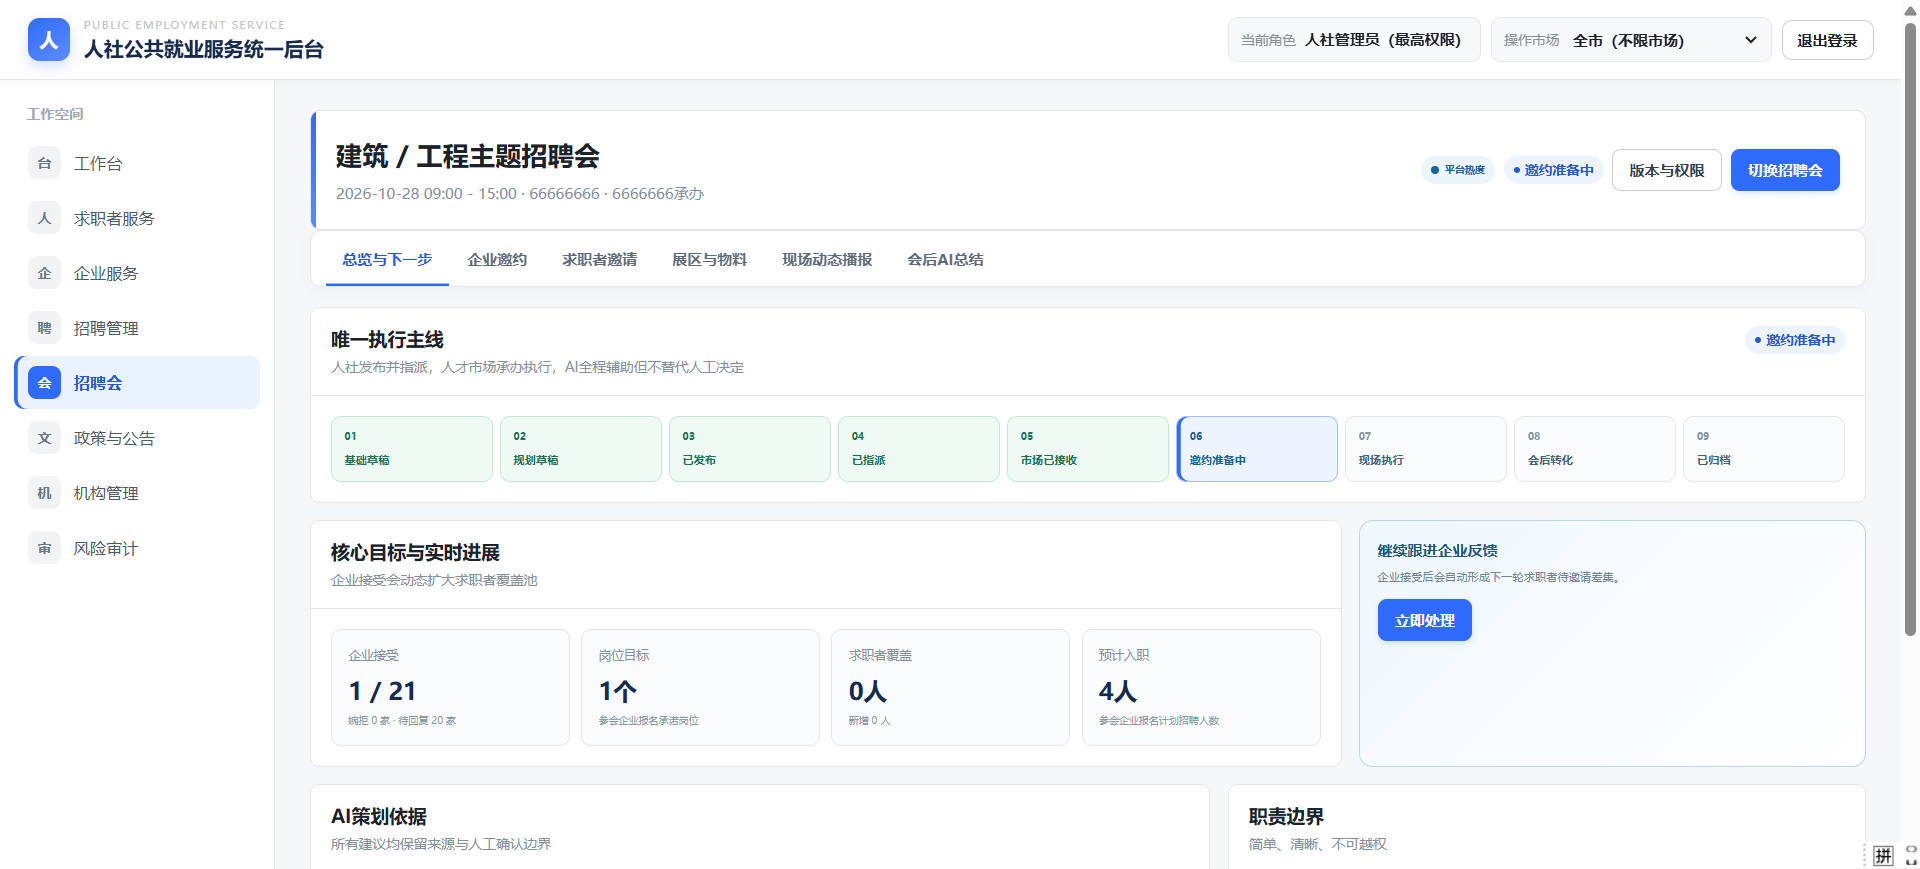Select step 01 基础草稿
The width and height of the screenshot is (1920, 869).
click(x=412, y=449)
